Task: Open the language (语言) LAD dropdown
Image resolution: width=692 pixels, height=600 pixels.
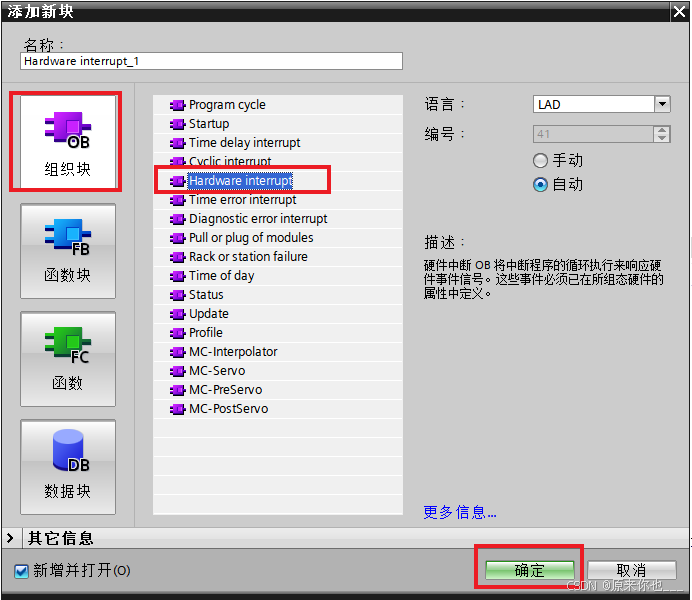Action: pos(662,105)
